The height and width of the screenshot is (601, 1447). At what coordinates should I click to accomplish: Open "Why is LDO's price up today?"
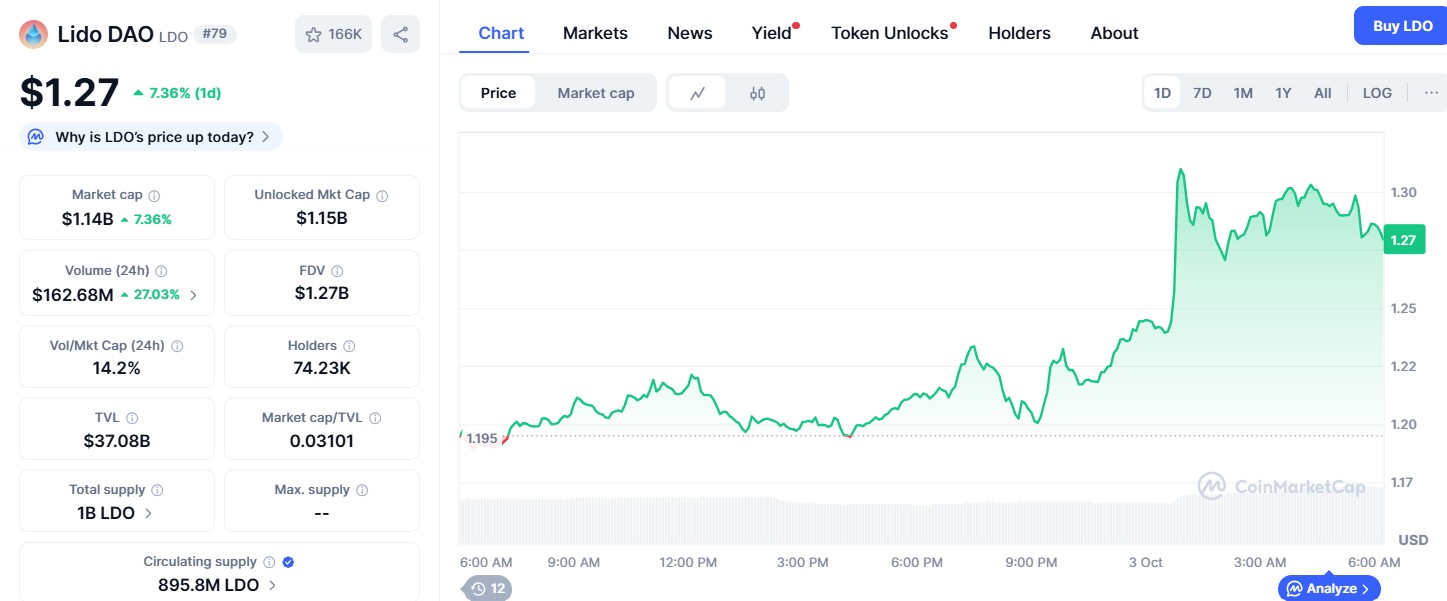pos(151,137)
